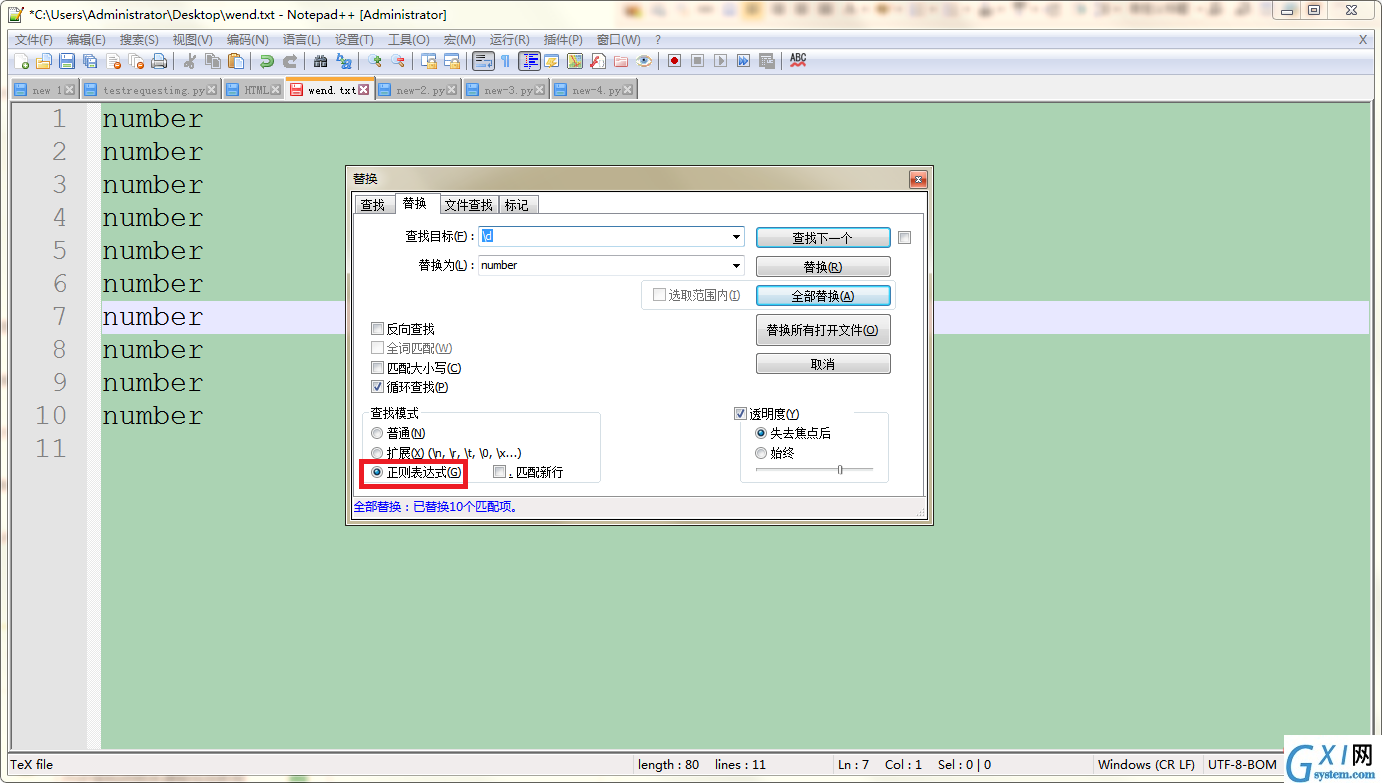1382x783 pixels.
Task: Click the Redo toolbar icon
Action: [x=290, y=61]
